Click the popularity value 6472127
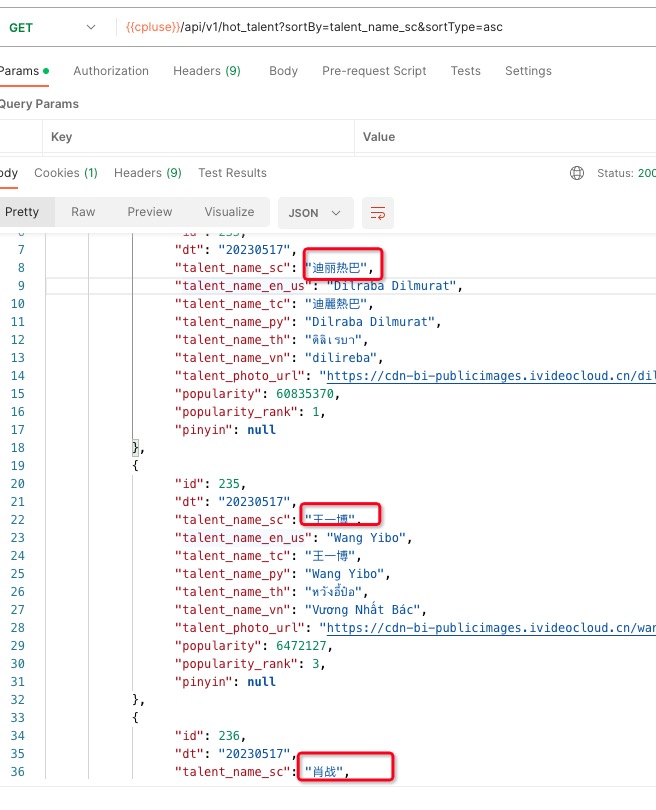This screenshot has height=810, width=656. point(301,646)
